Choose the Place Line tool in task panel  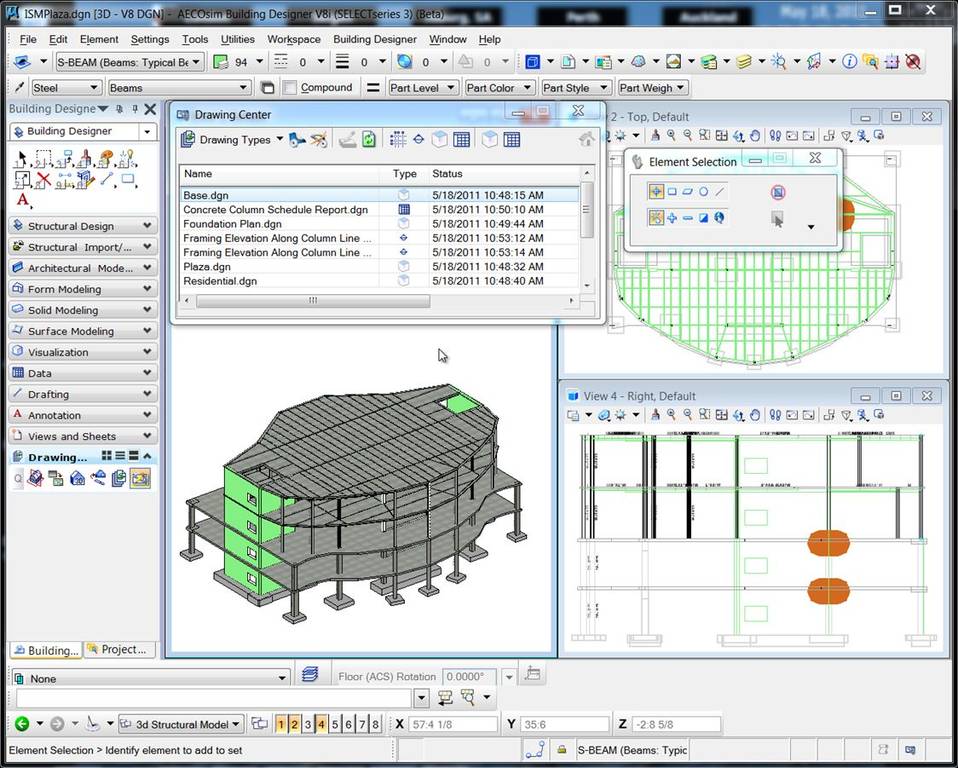tap(107, 179)
